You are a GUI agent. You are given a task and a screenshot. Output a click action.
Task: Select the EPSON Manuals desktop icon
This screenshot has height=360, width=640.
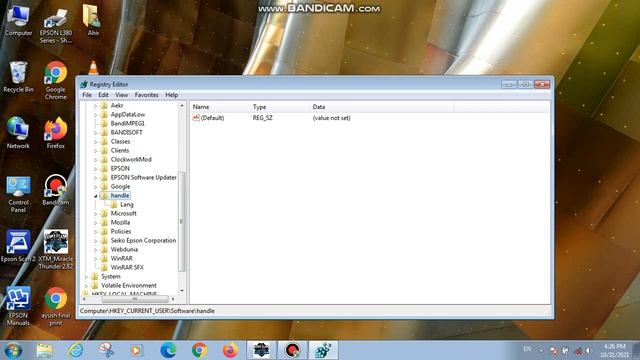[x=18, y=306]
